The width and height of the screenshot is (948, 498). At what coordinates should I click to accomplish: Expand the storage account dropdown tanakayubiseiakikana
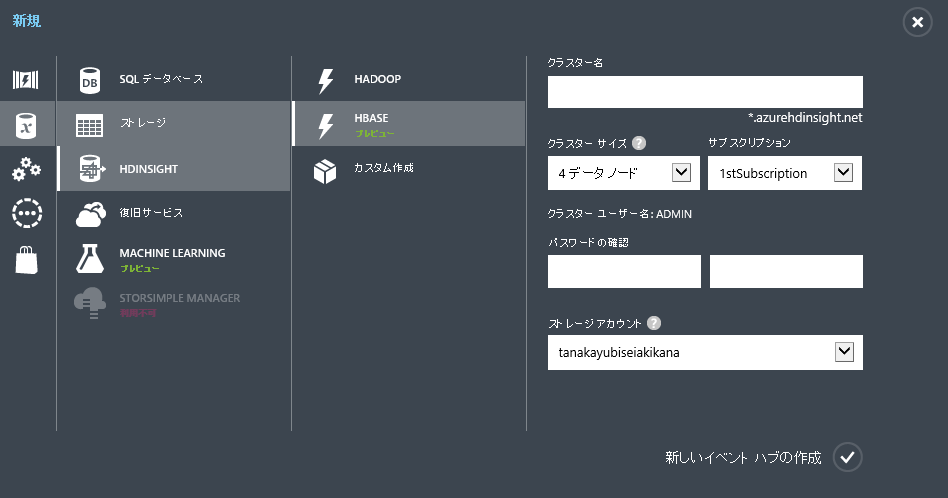pos(843,352)
